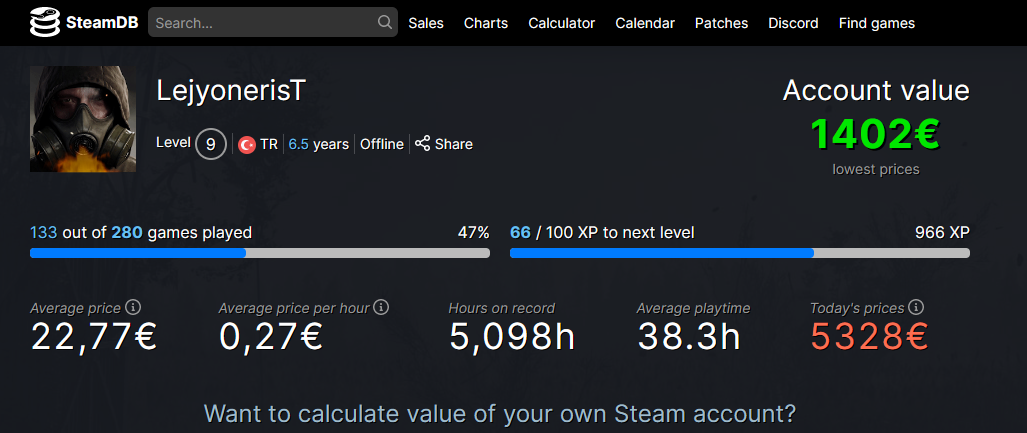Click the XP to next level progress bar

coord(740,253)
